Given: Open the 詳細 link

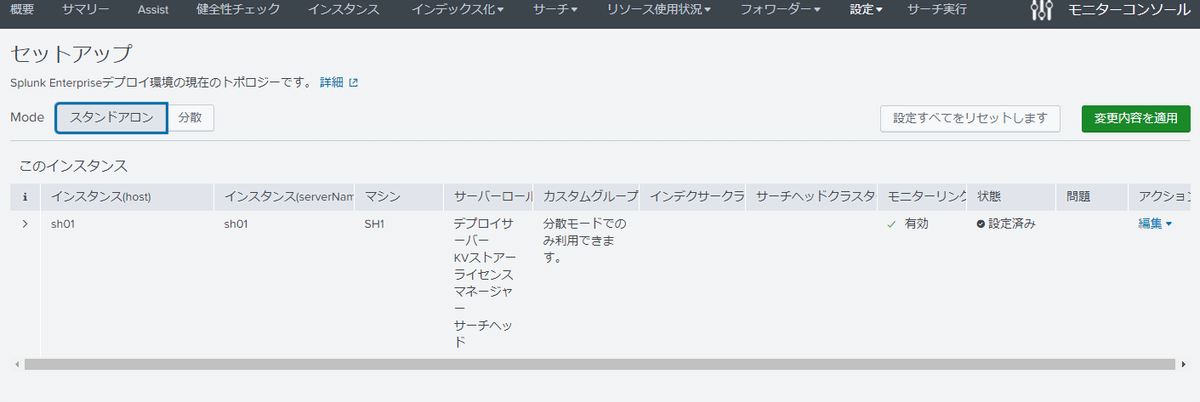Looking at the screenshot, I should pyautogui.click(x=331, y=83).
